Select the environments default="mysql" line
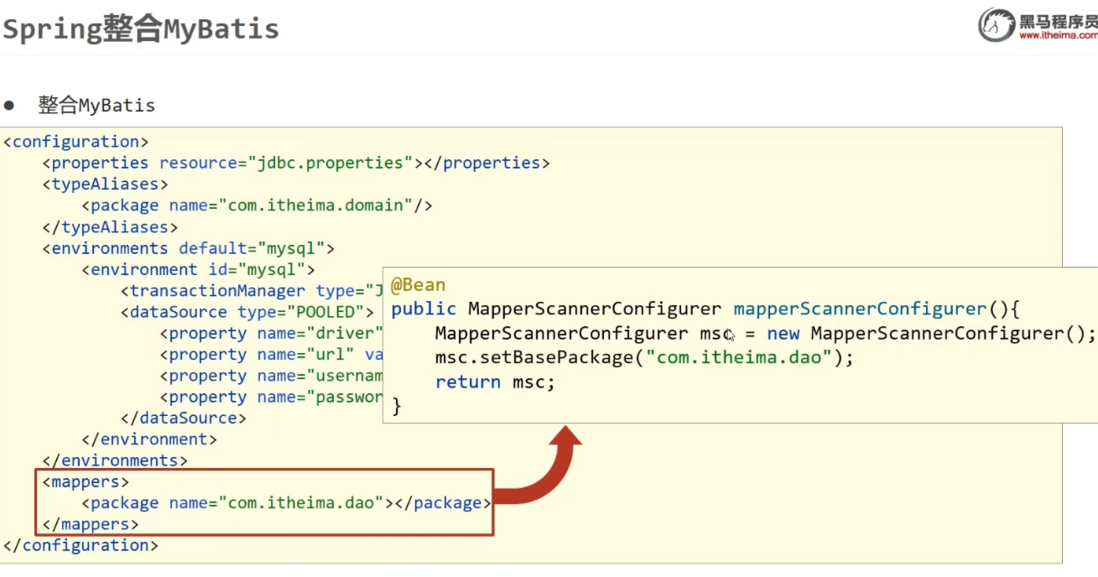 (x=188, y=249)
